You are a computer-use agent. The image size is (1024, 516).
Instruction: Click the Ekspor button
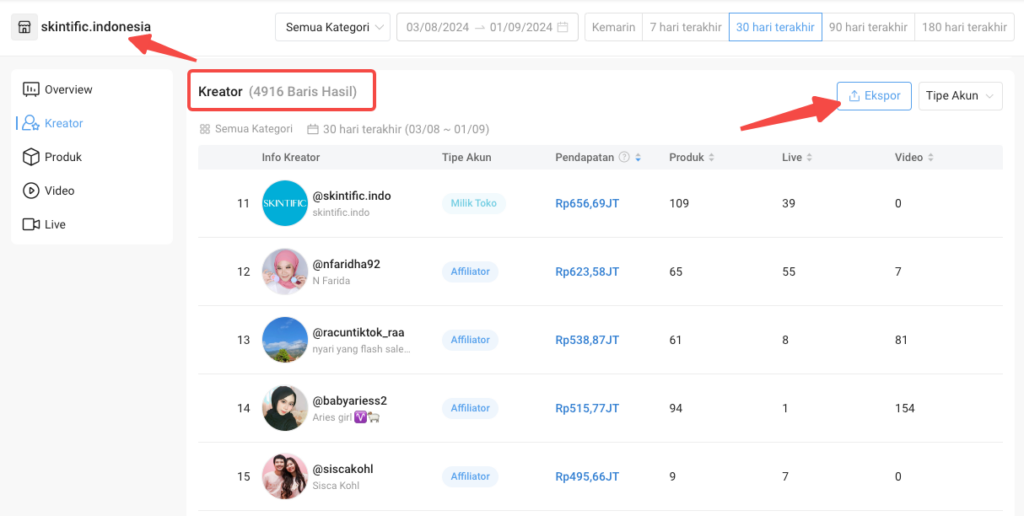(874, 96)
